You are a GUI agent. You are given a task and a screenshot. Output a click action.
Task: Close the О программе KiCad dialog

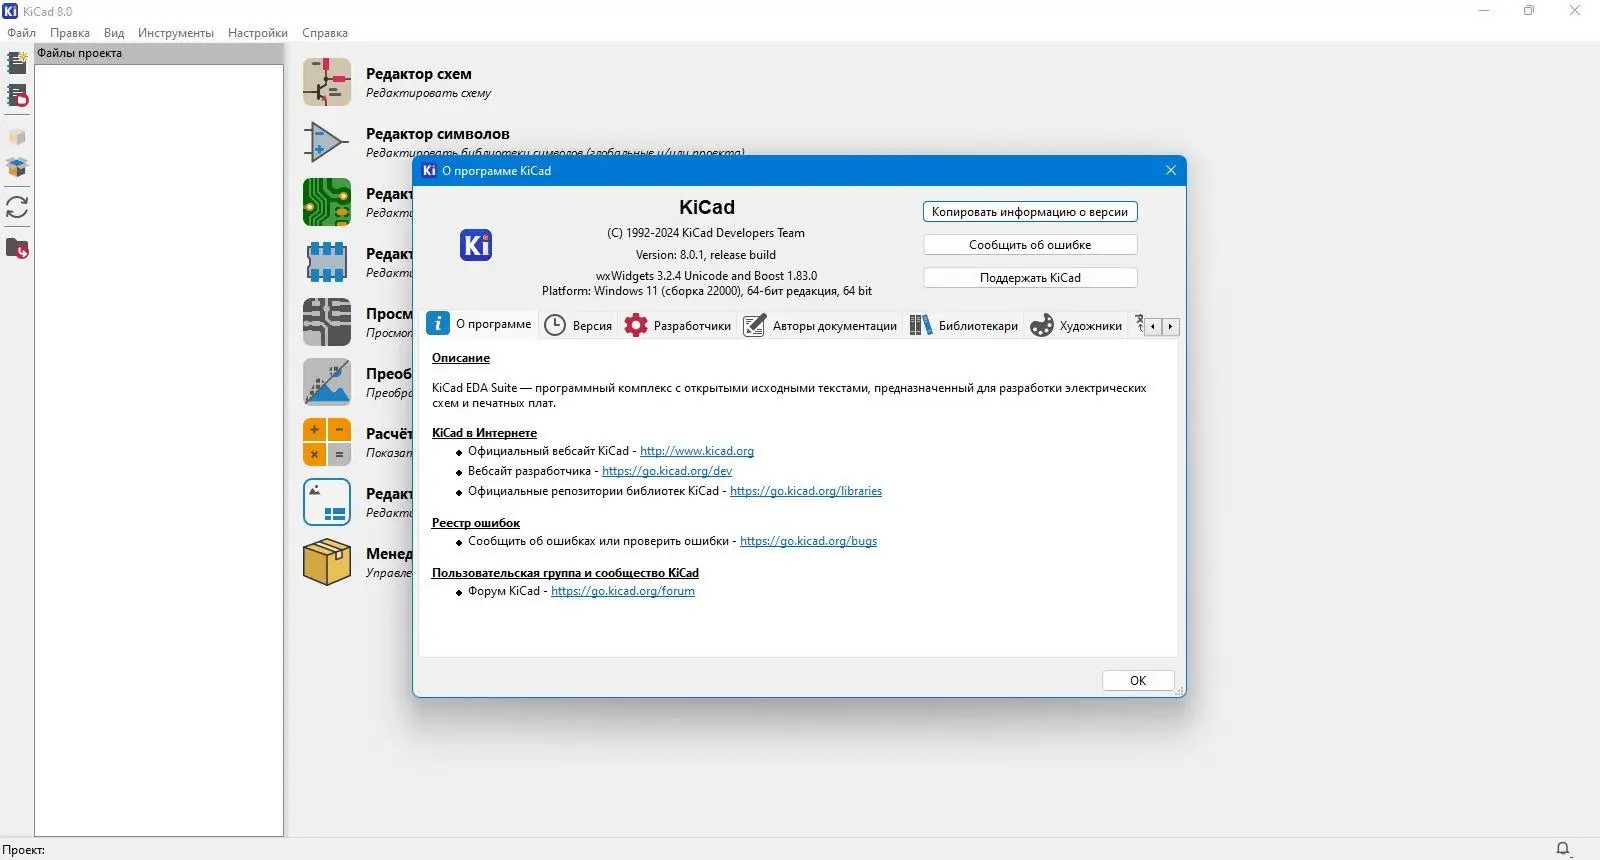1171,170
